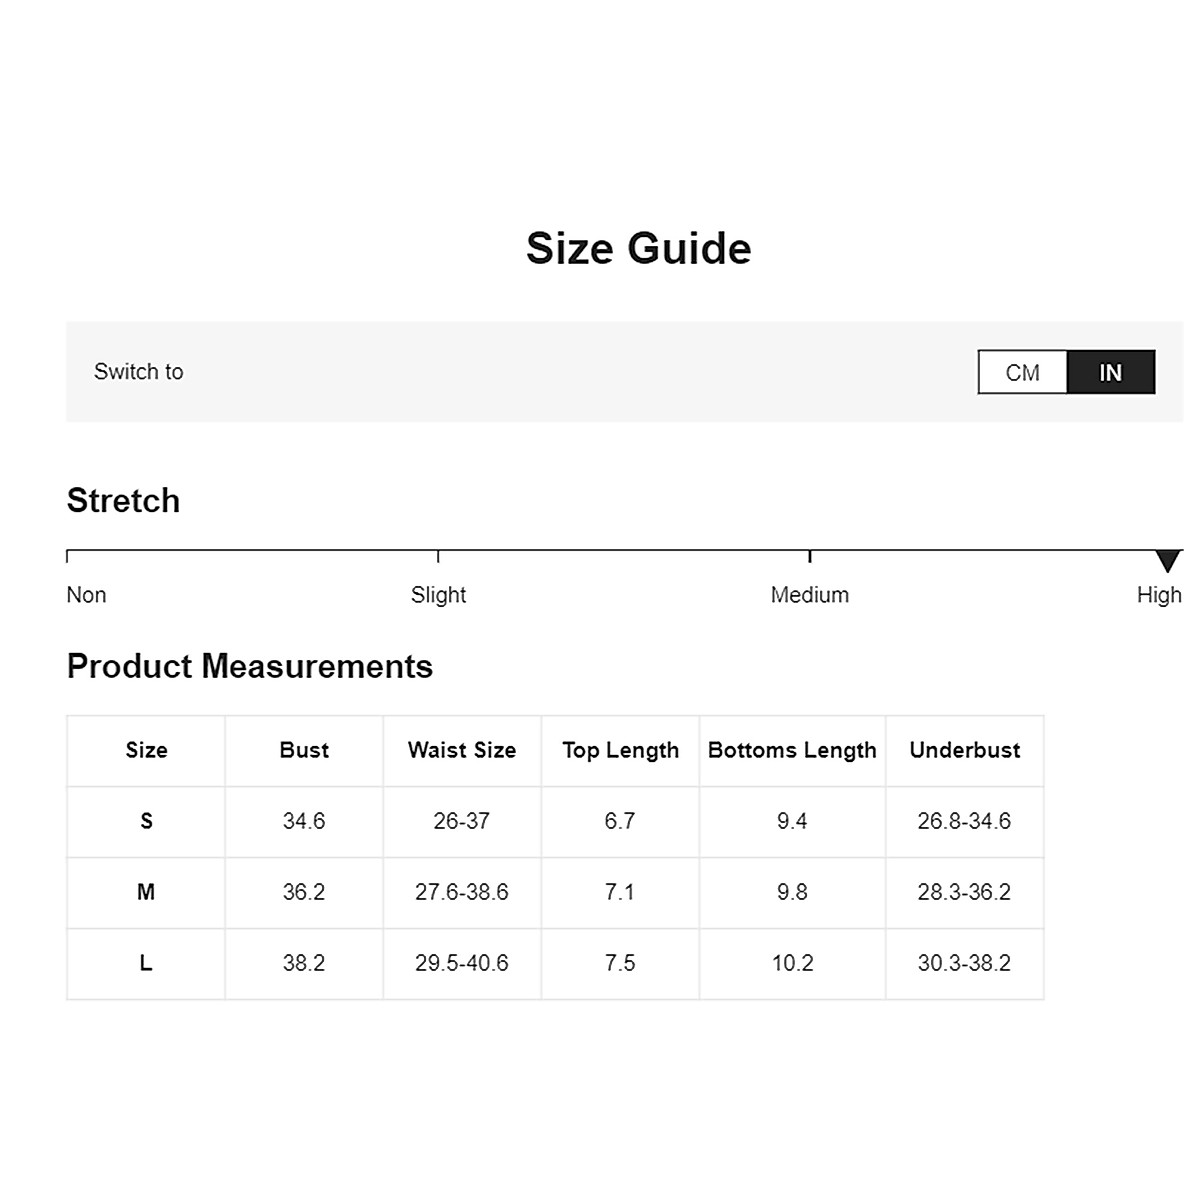Click the Non stretch label
This screenshot has height=1200, width=1200.
click(86, 595)
